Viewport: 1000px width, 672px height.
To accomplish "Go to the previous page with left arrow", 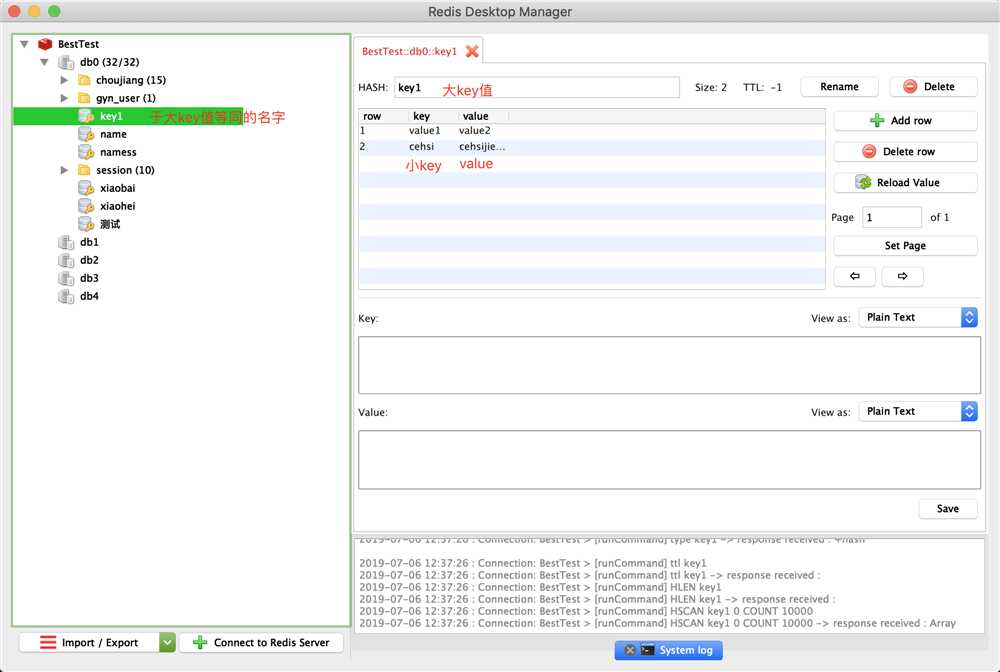I will coord(855,276).
